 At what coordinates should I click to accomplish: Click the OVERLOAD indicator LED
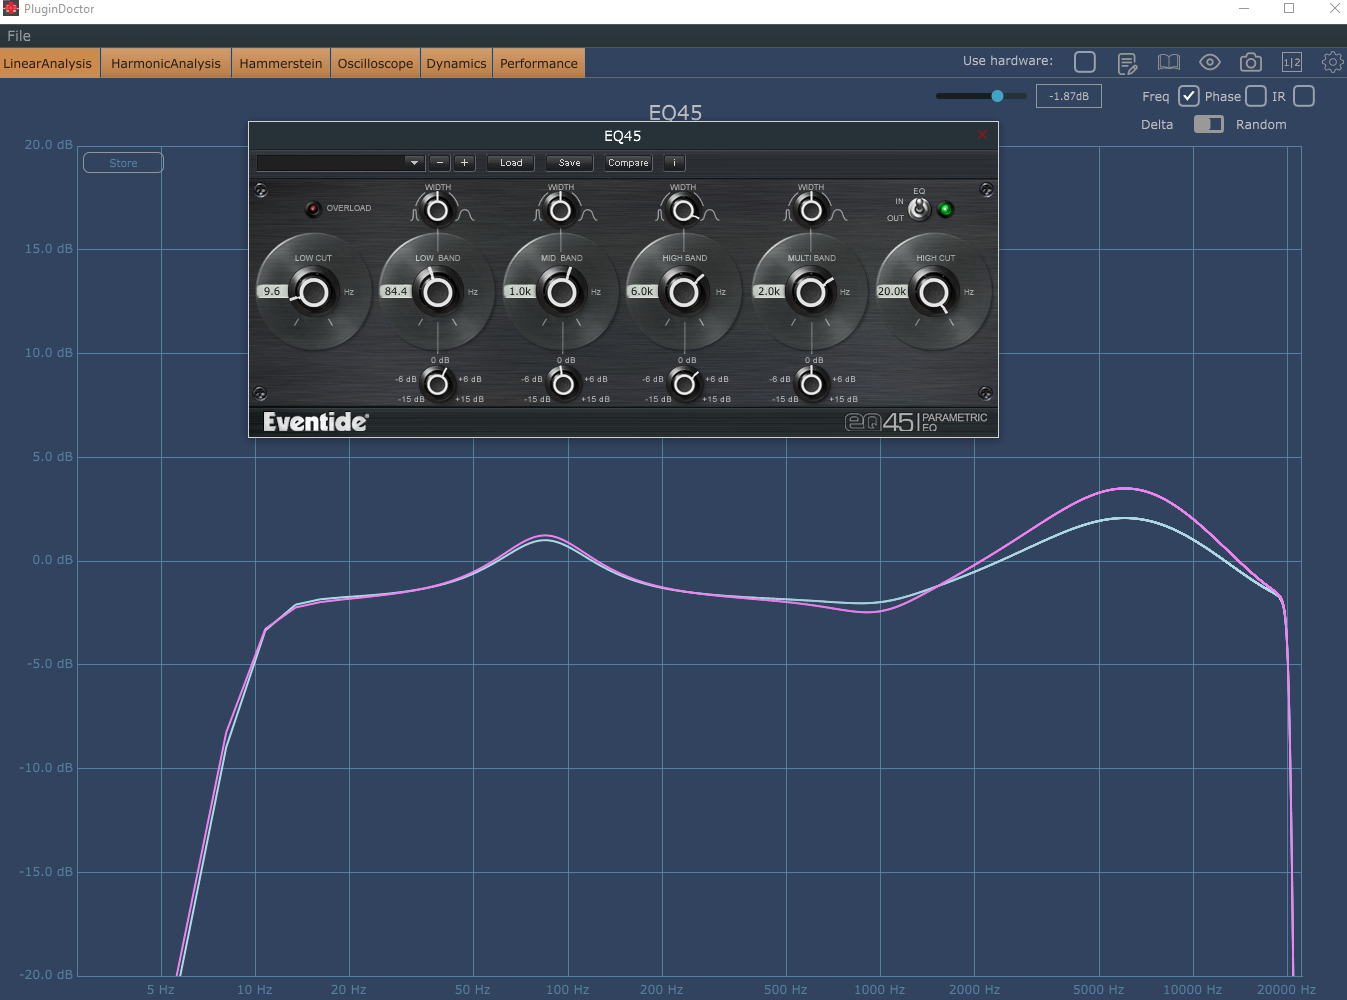pyautogui.click(x=313, y=208)
